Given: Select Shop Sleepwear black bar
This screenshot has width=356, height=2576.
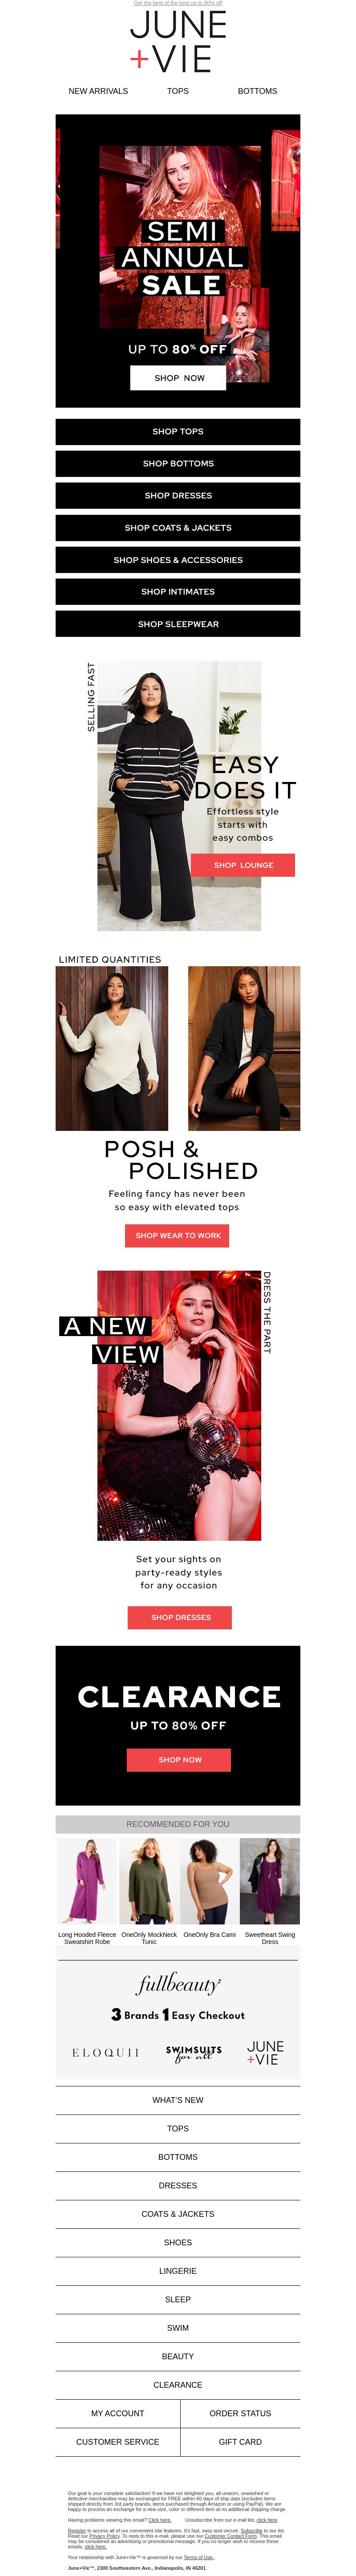Looking at the screenshot, I should (178, 624).
